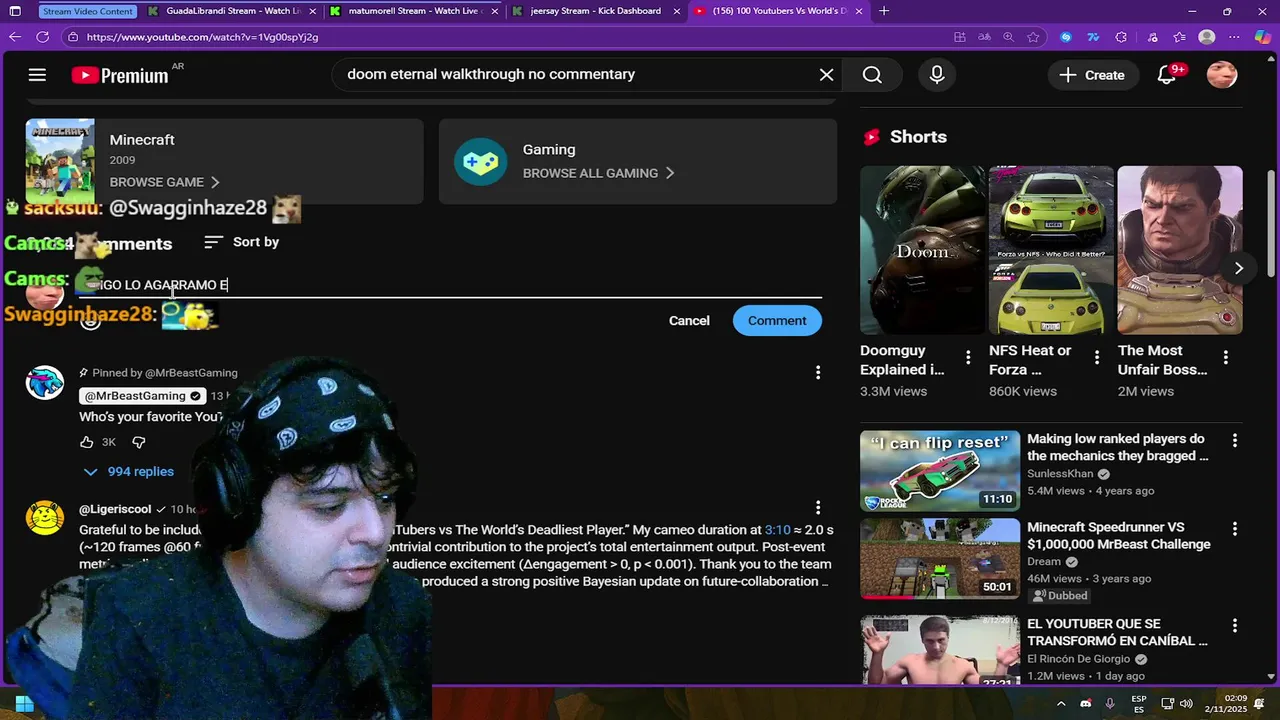This screenshot has width=1280, height=720.
Task: Open the YouTube guide hamburger menu
Action: click(37, 75)
